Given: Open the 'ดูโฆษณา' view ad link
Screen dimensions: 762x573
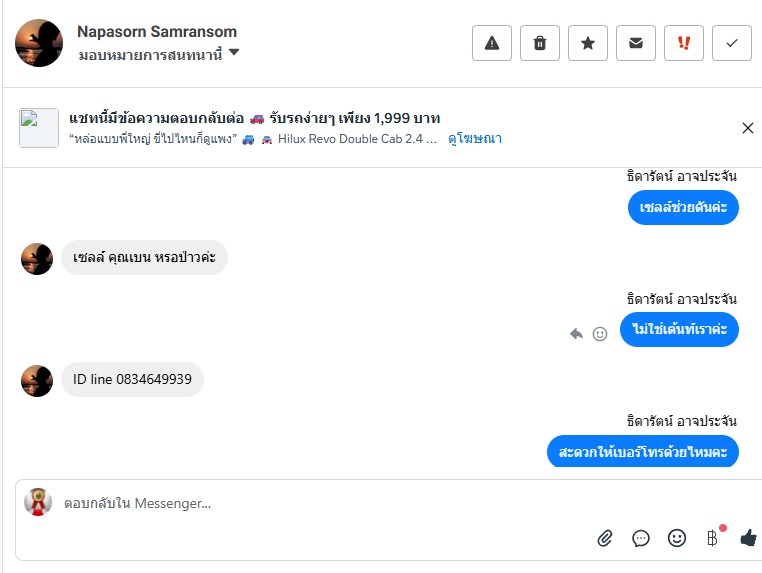Looking at the screenshot, I should click(x=475, y=139).
